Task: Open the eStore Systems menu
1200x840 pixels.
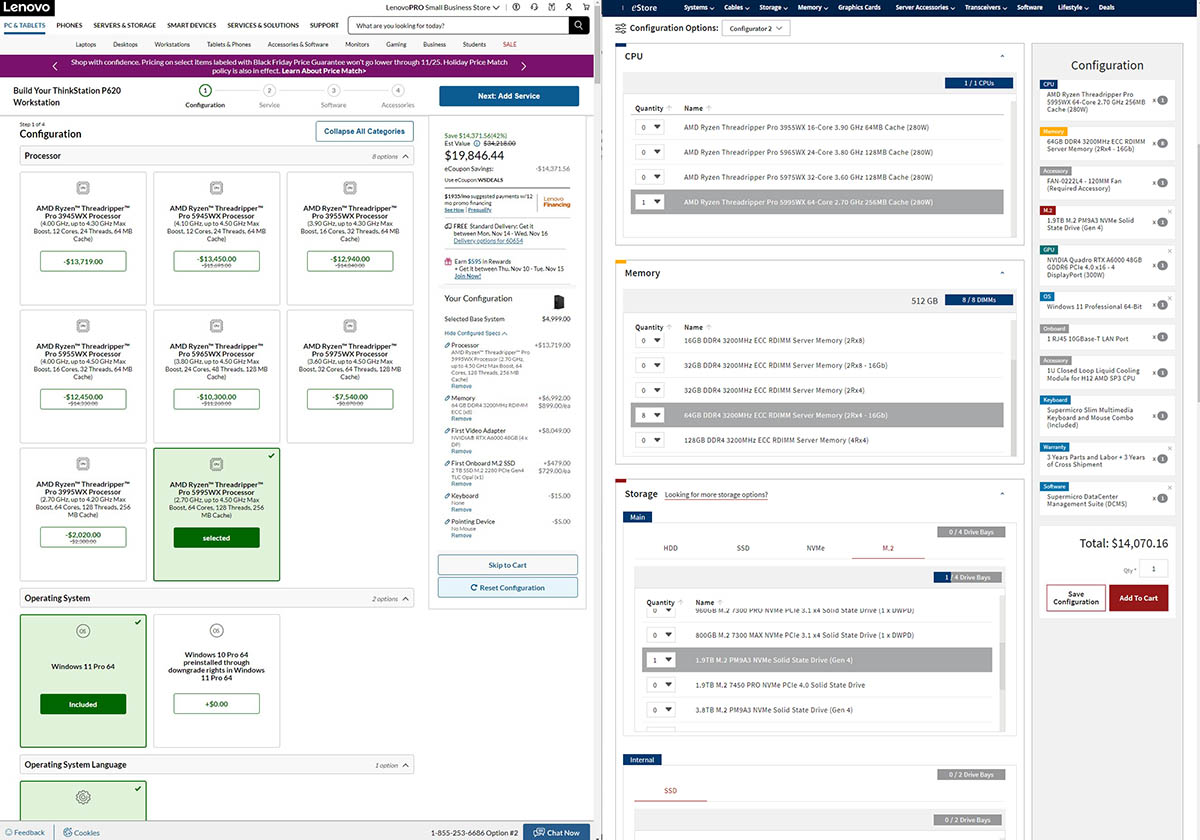Action: 698,7
